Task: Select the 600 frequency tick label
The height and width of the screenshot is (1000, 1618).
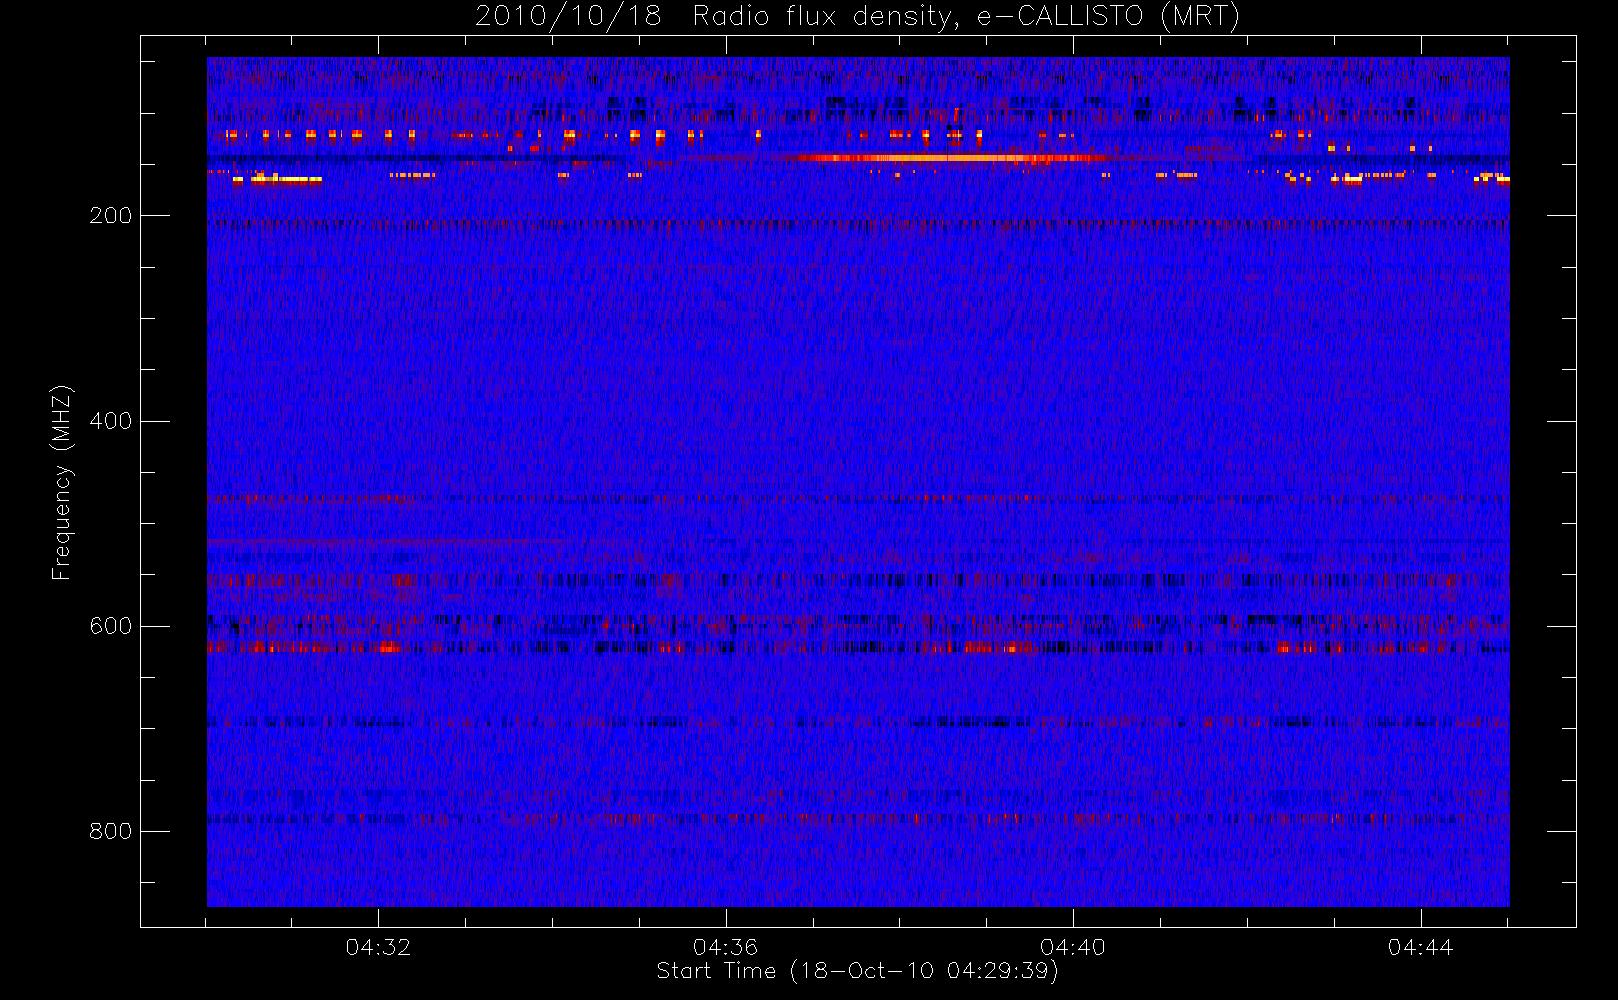Action: (x=110, y=626)
